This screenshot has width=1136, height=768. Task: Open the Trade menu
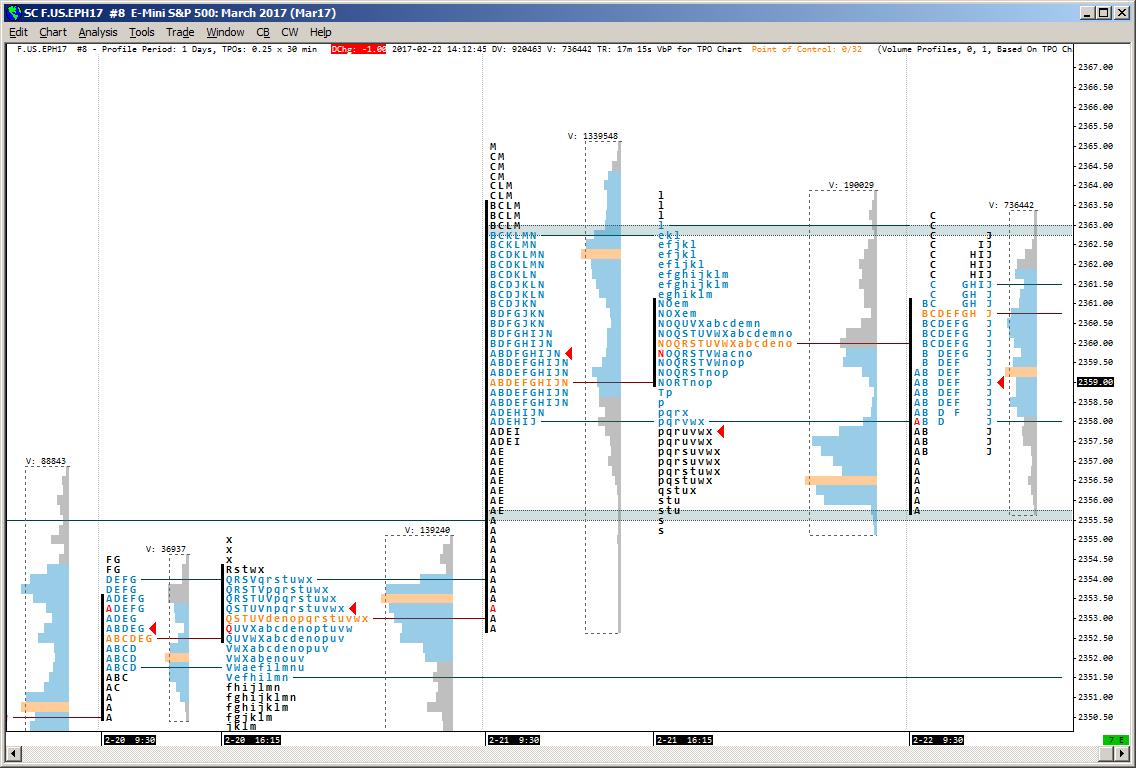point(180,32)
